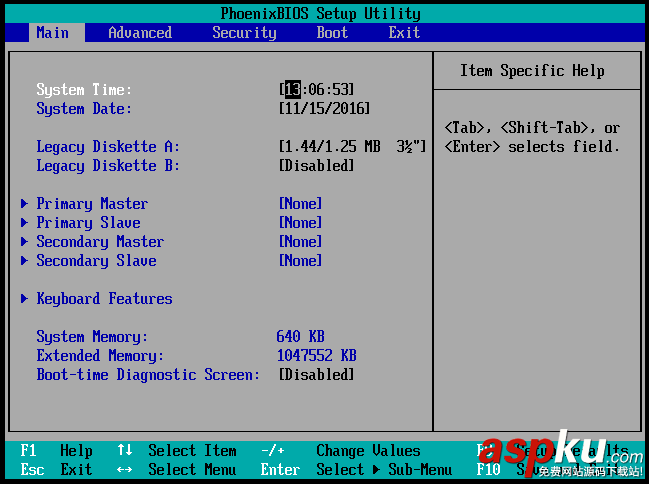Click the PhoenixBIOS Setup Utility title

click(320, 14)
